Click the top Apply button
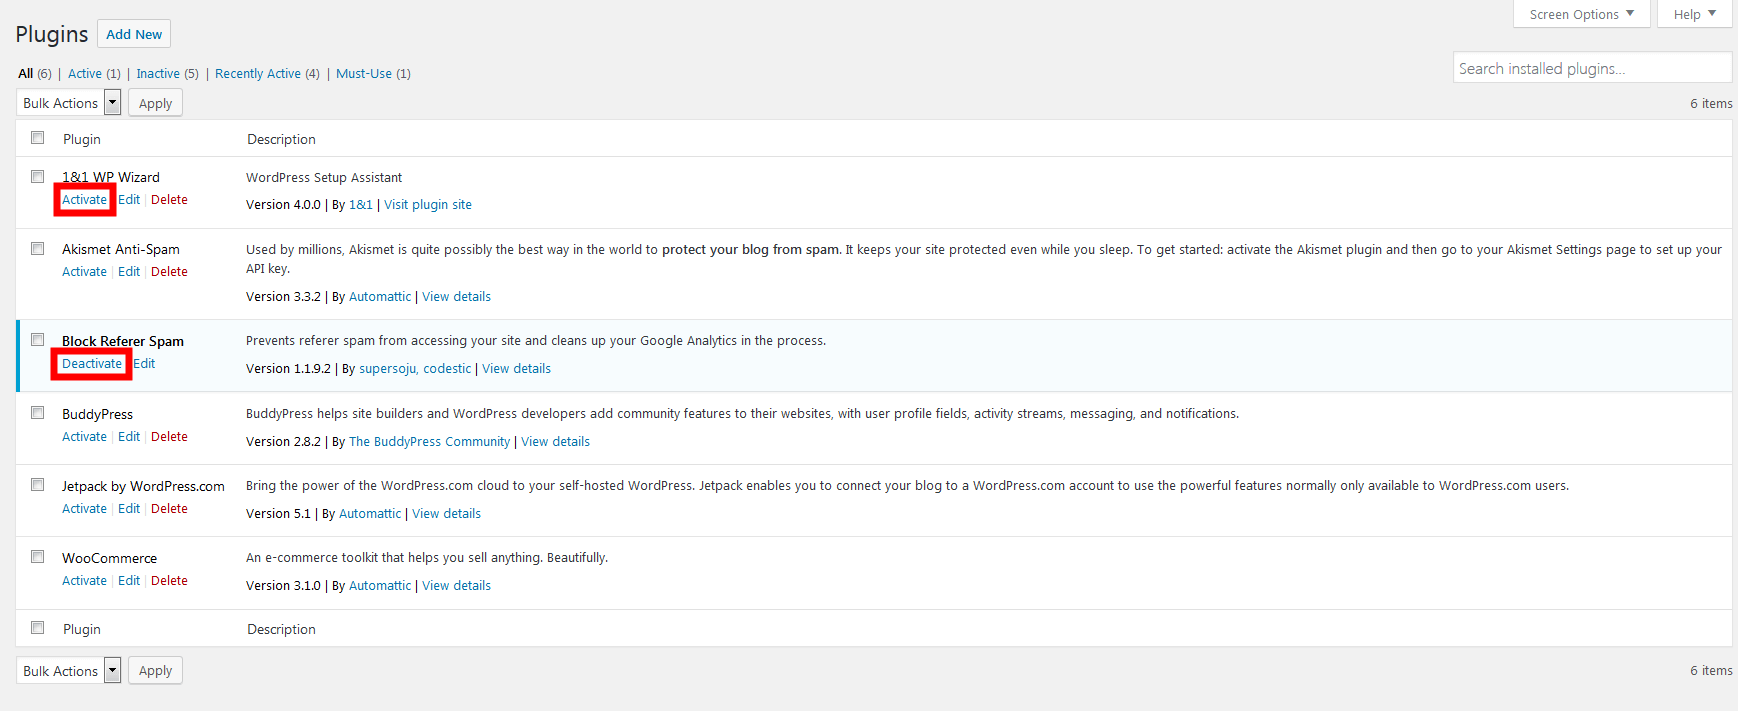This screenshot has width=1738, height=711. click(155, 103)
